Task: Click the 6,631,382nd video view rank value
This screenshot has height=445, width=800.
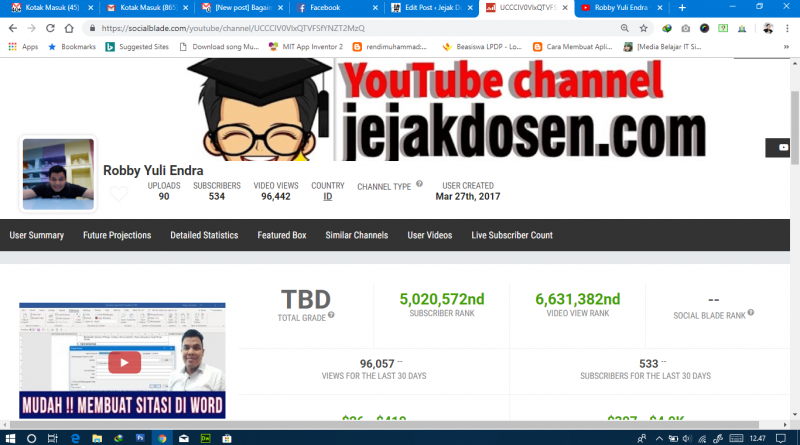Action: point(578,299)
